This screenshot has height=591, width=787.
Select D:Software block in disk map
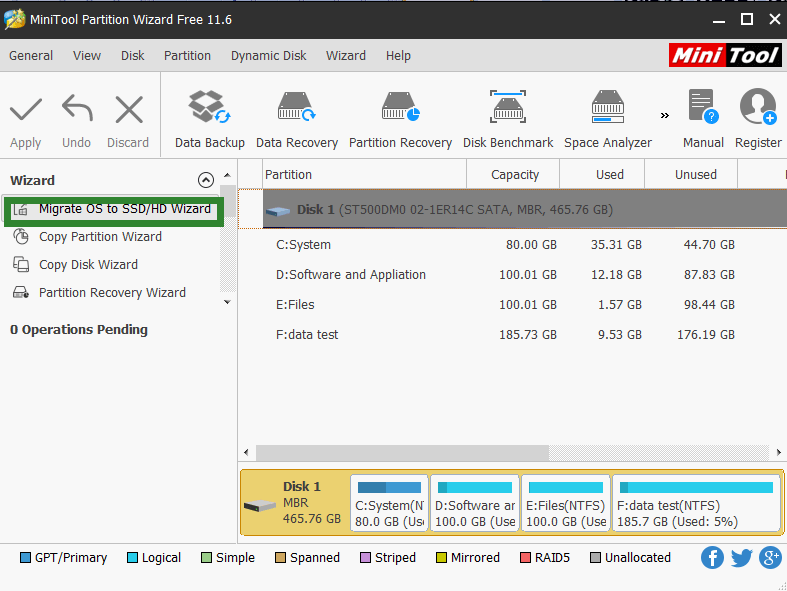pyautogui.click(x=475, y=503)
